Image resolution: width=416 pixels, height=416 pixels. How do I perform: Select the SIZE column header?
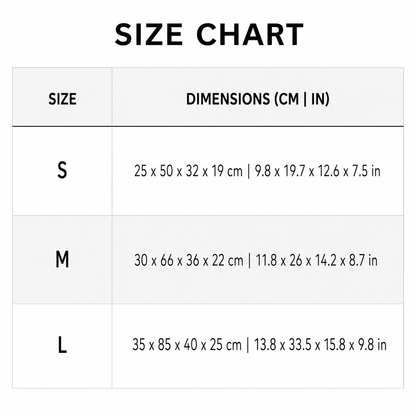(62, 99)
